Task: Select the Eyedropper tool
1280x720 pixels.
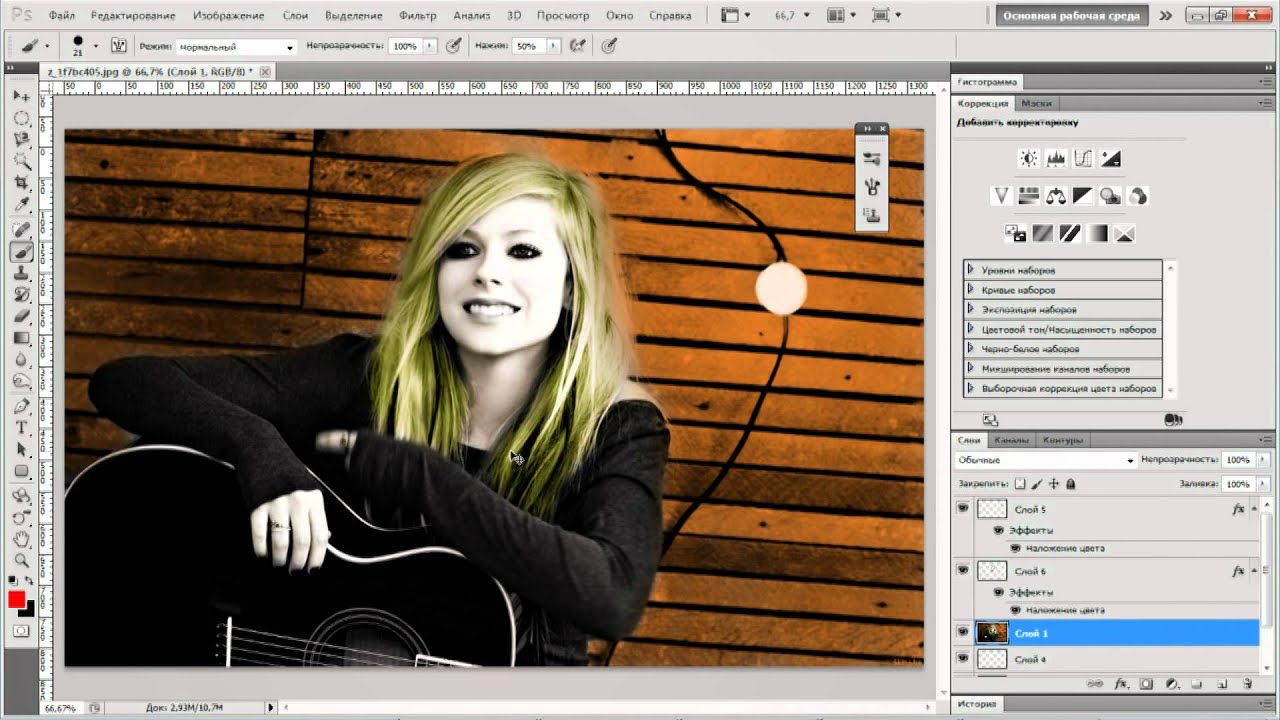Action: click(x=21, y=205)
